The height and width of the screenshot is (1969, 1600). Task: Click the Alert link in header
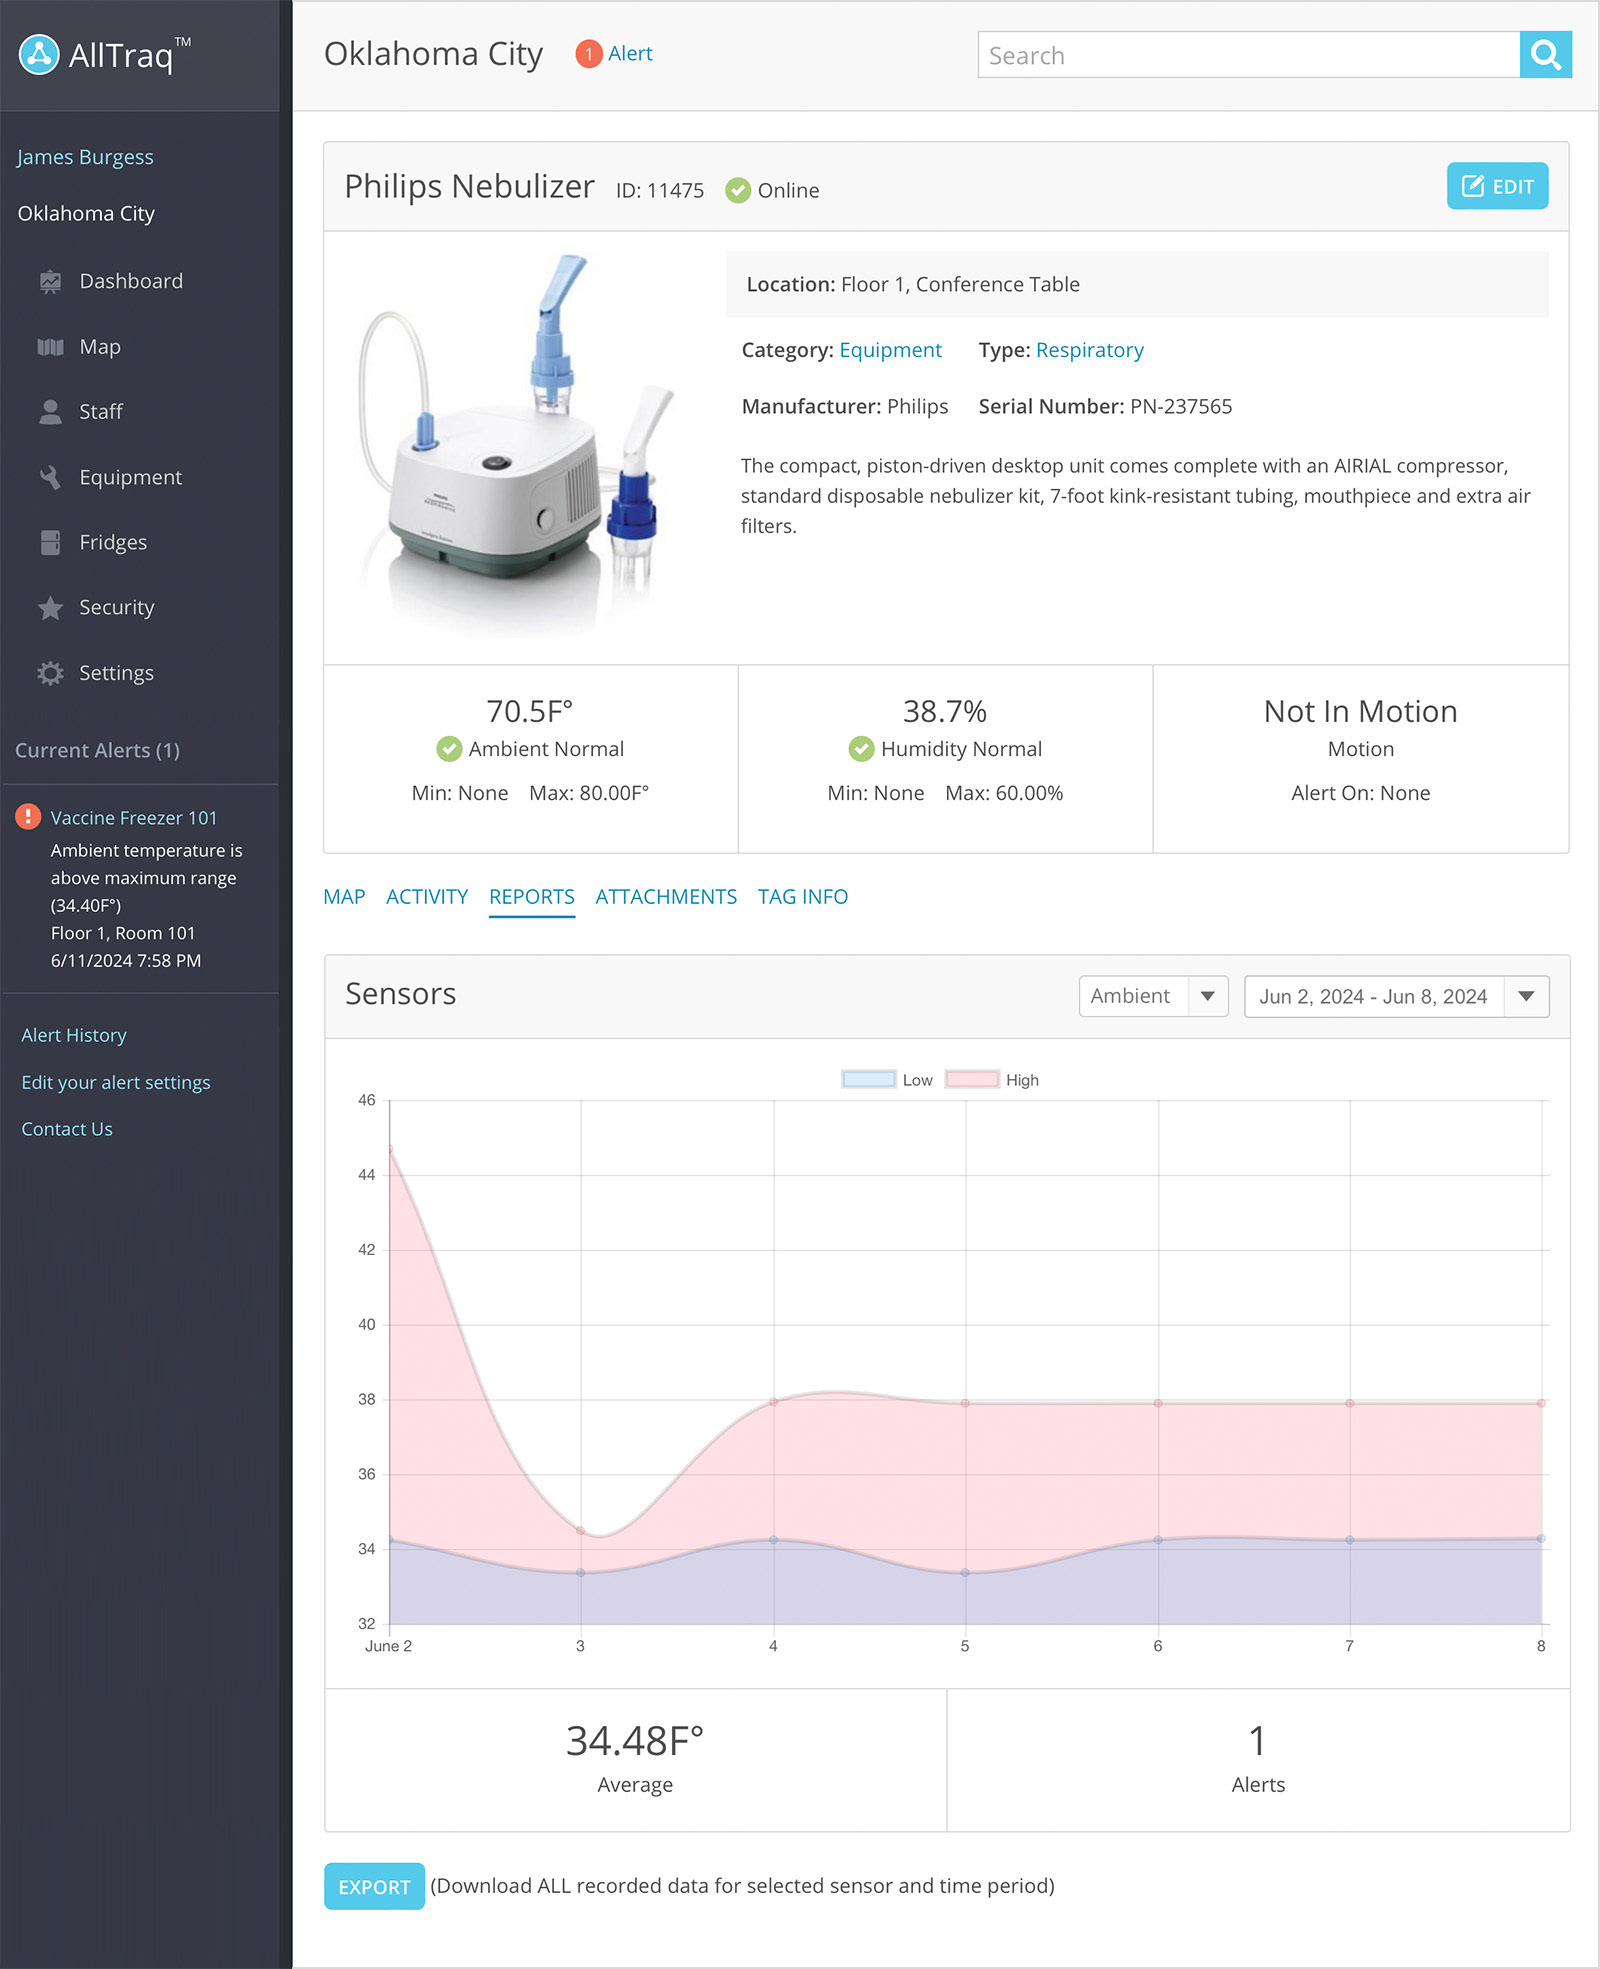click(630, 54)
